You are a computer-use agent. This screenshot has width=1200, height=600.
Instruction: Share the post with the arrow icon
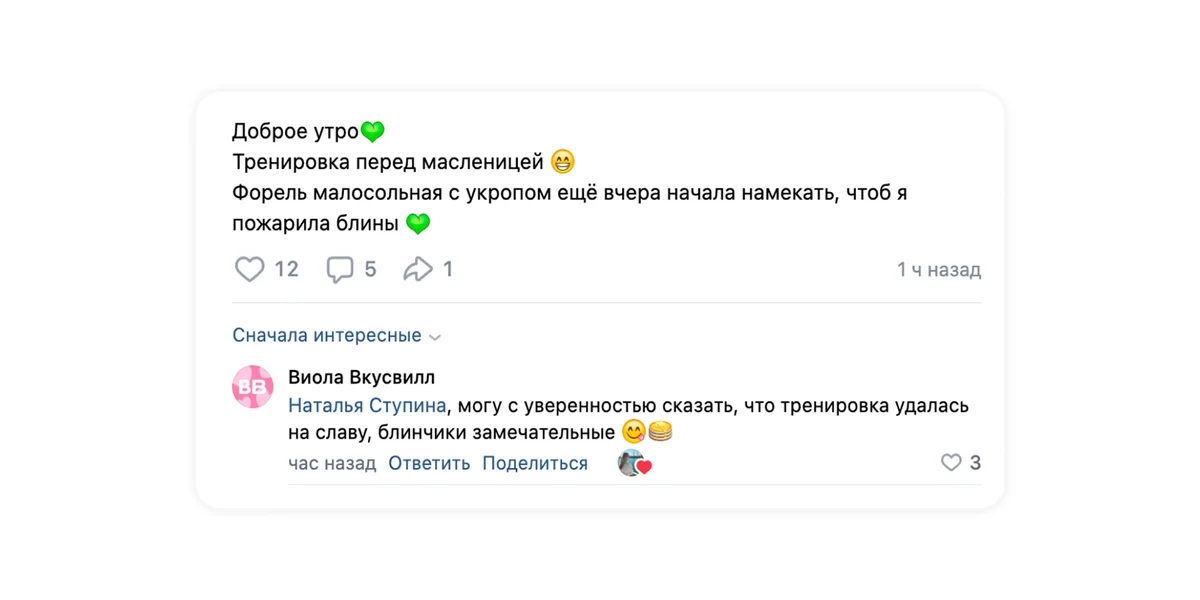pyautogui.click(x=419, y=268)
